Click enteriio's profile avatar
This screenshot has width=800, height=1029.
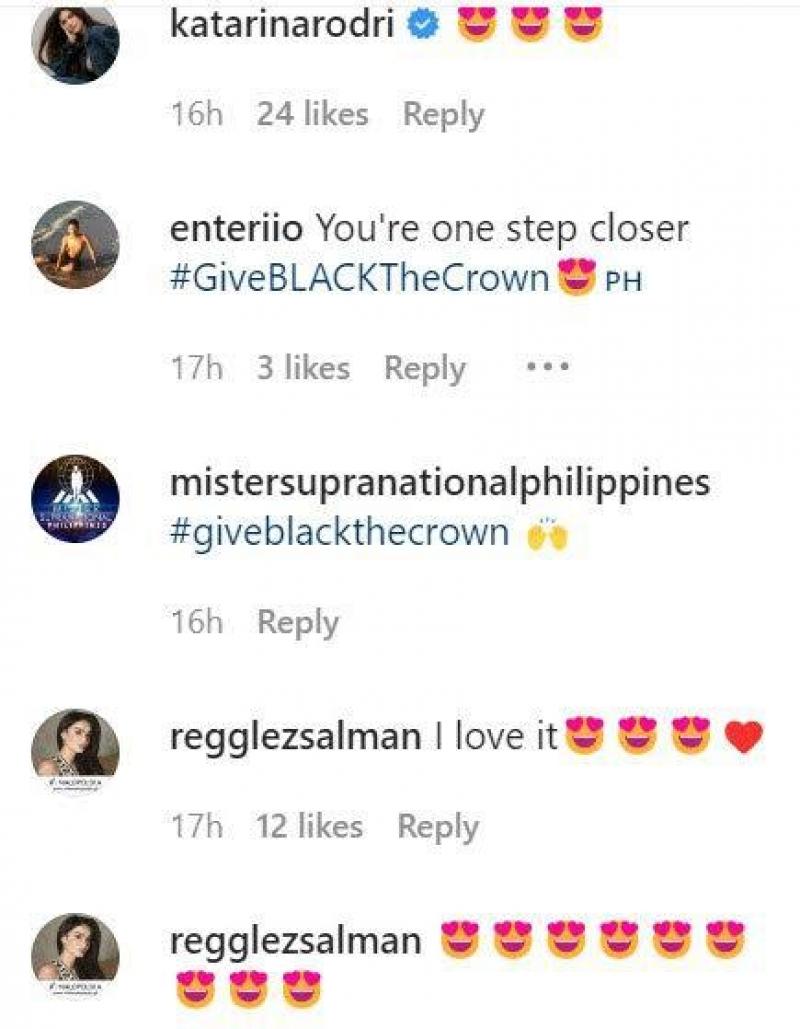[76, 245]
